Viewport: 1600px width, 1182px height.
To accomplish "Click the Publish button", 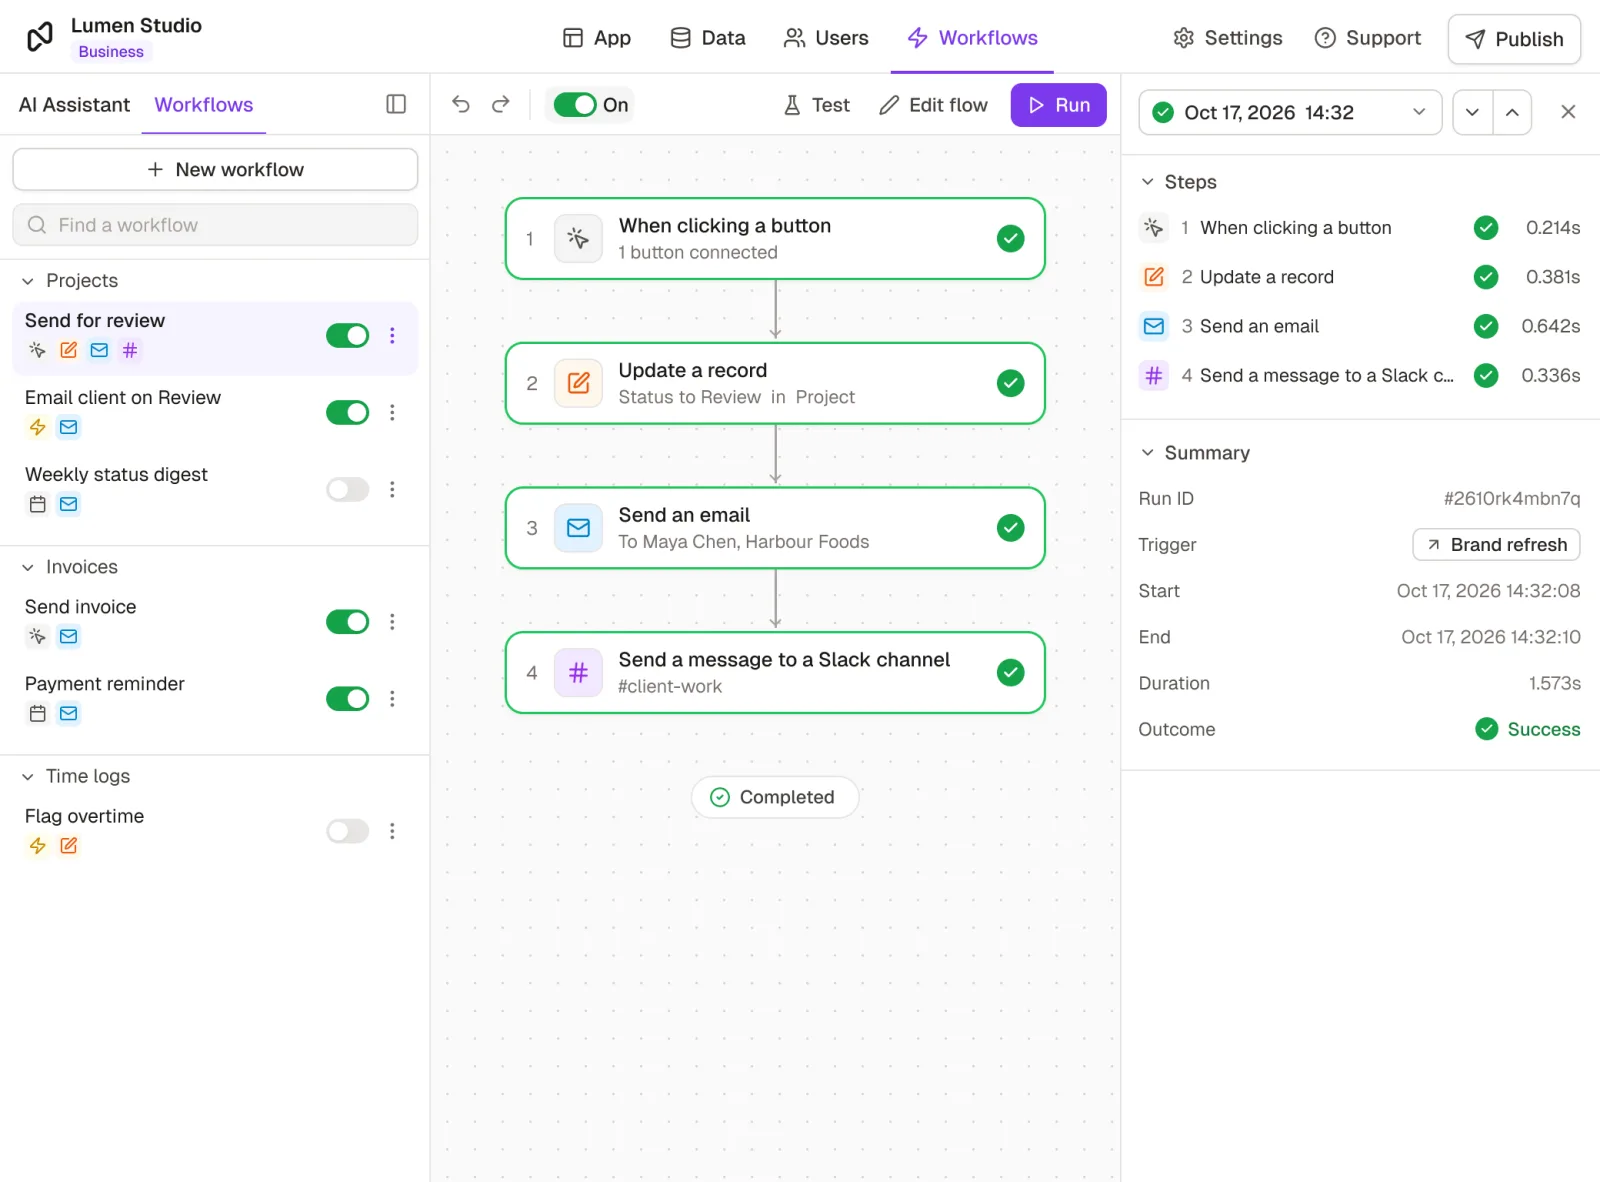I will click(1514, 39).
